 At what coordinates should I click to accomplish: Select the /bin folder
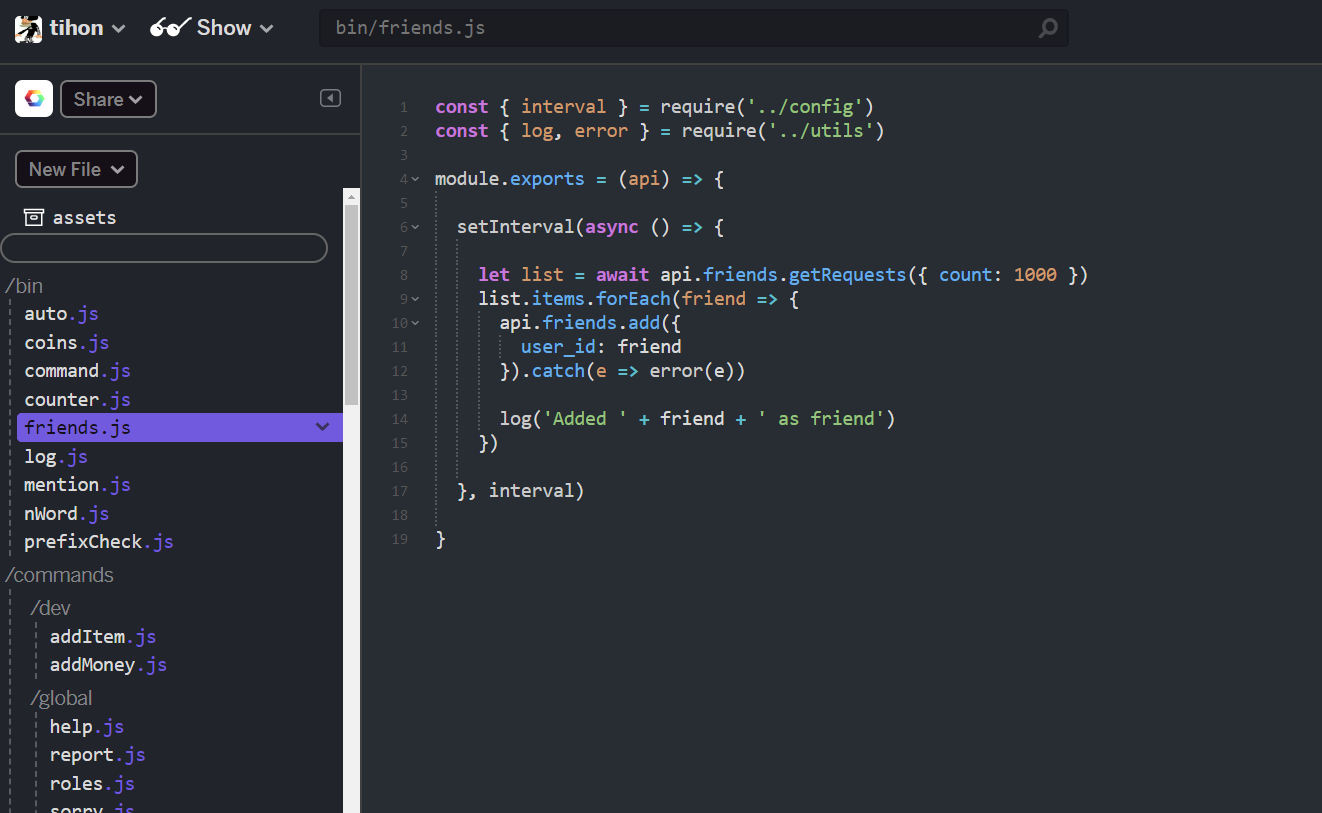24,286
